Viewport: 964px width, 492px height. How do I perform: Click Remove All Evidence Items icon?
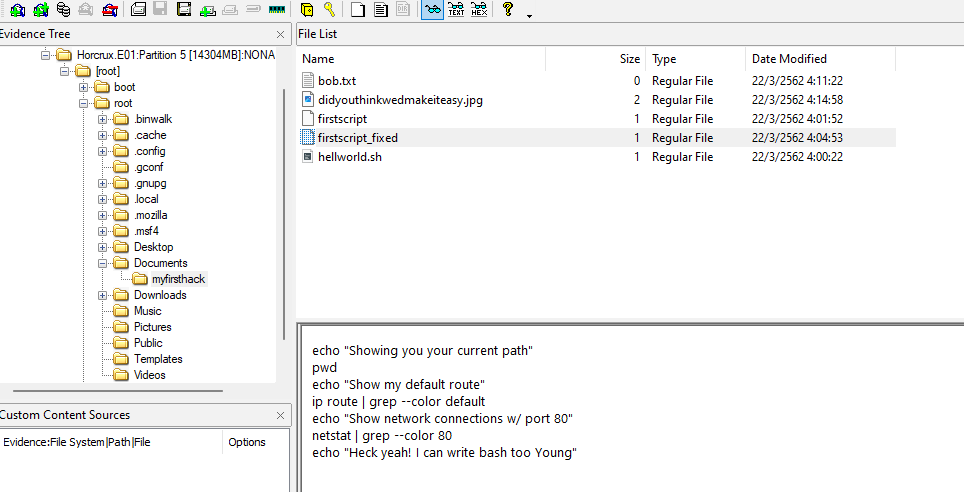point(109,9)
